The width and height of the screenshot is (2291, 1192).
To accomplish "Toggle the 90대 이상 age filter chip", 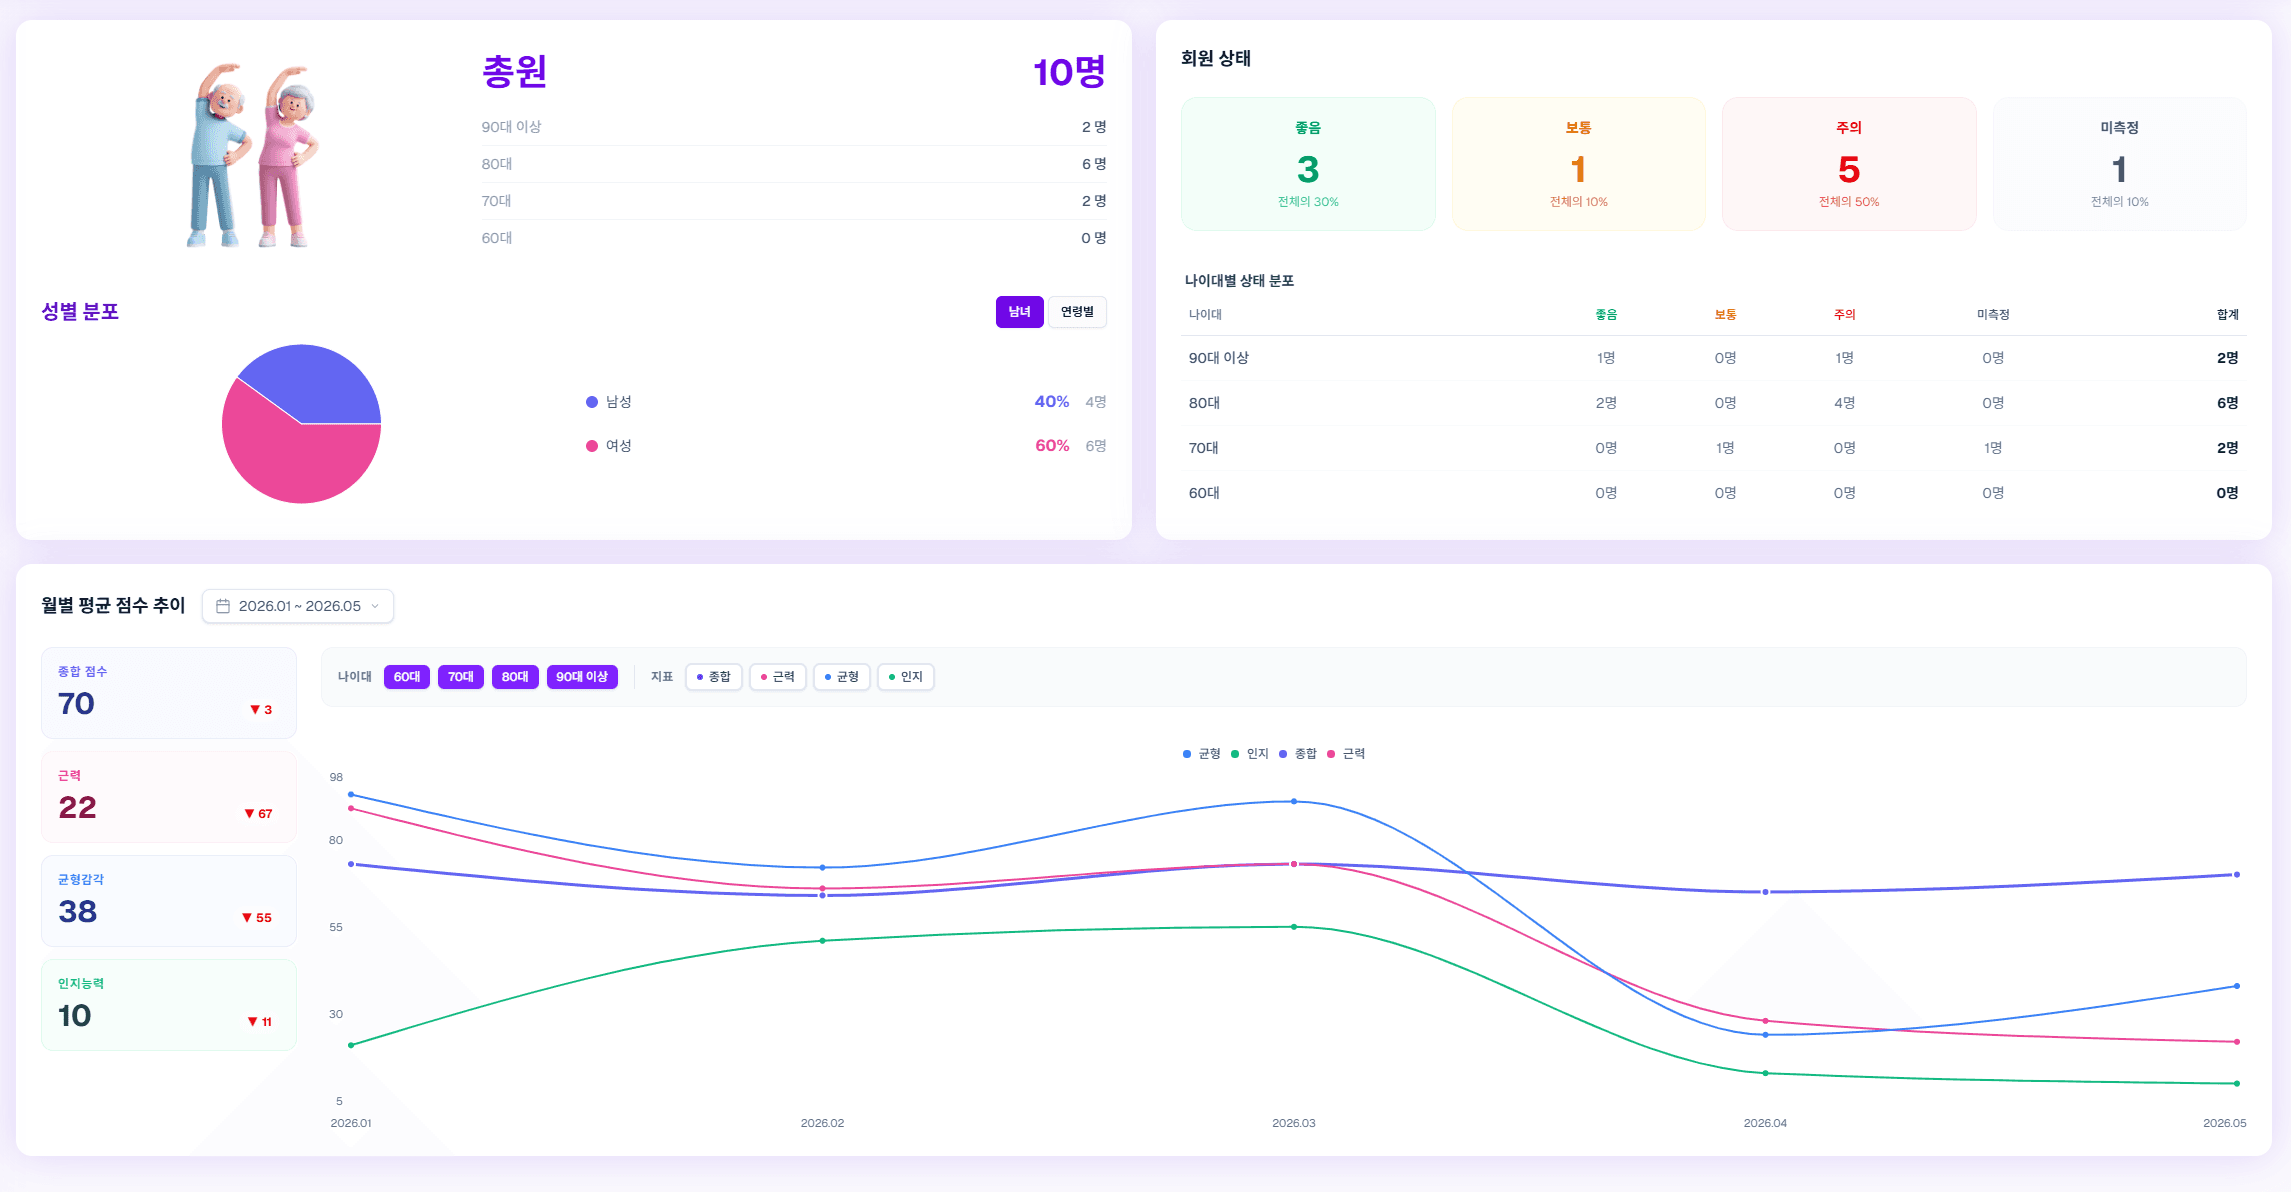I will click(582, 677).
